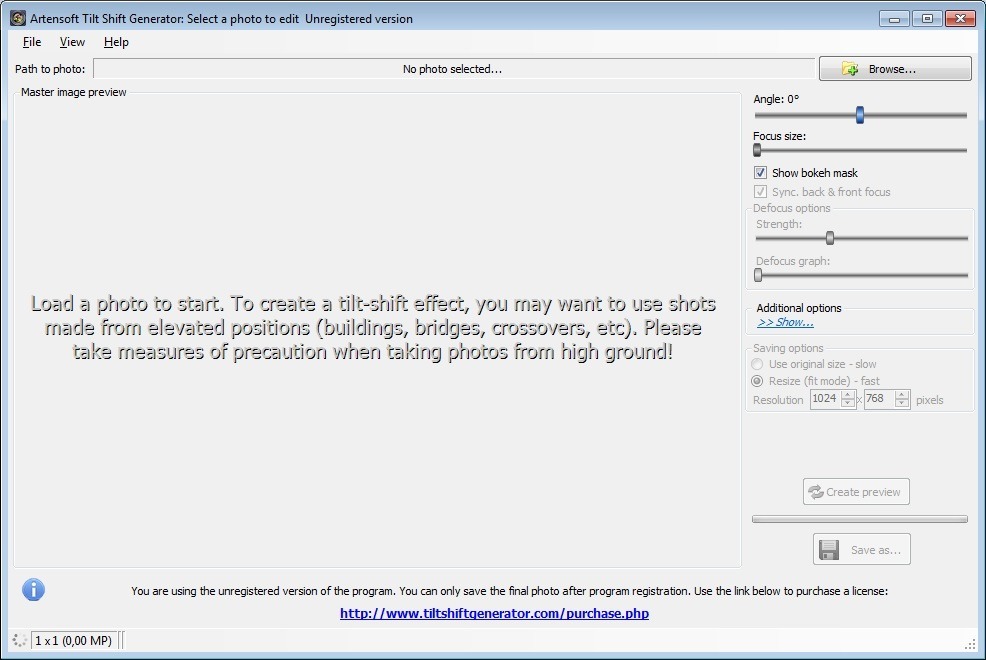Click the Path to photo field
Viewport: 986px width, 660px height.
(x=455, y=68)
